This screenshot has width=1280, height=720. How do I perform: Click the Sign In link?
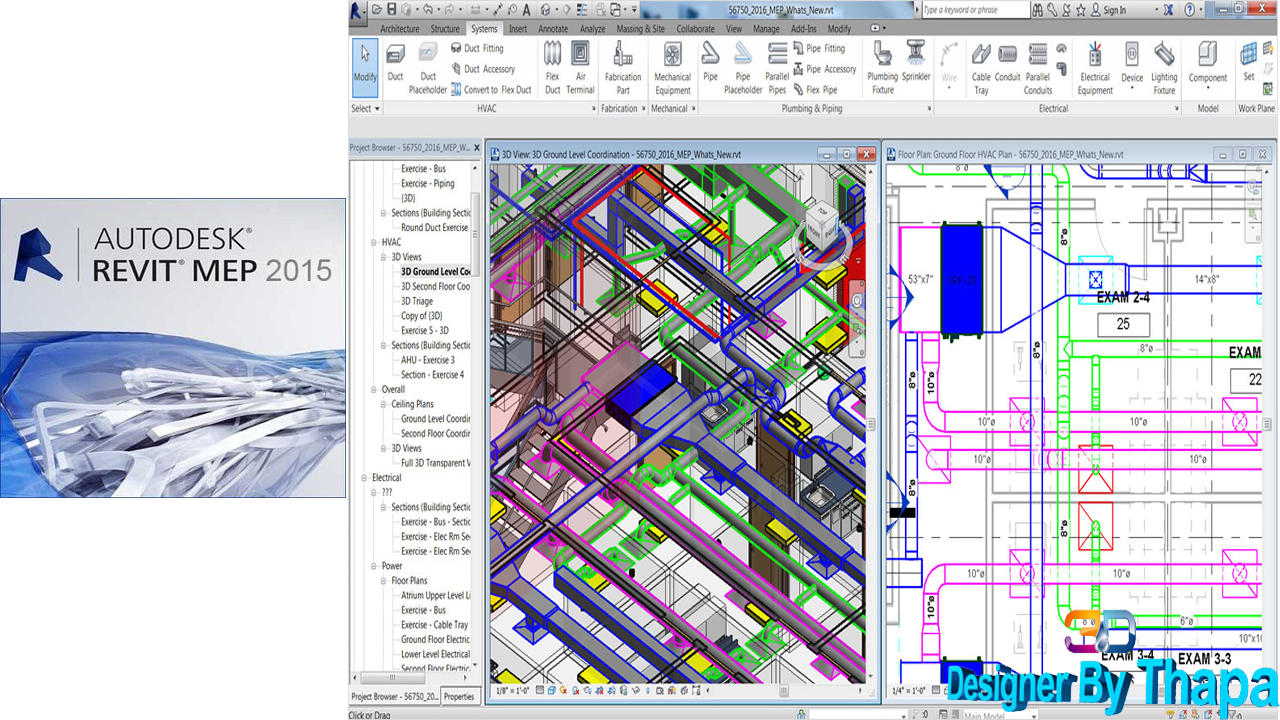tap(1114, 10)
